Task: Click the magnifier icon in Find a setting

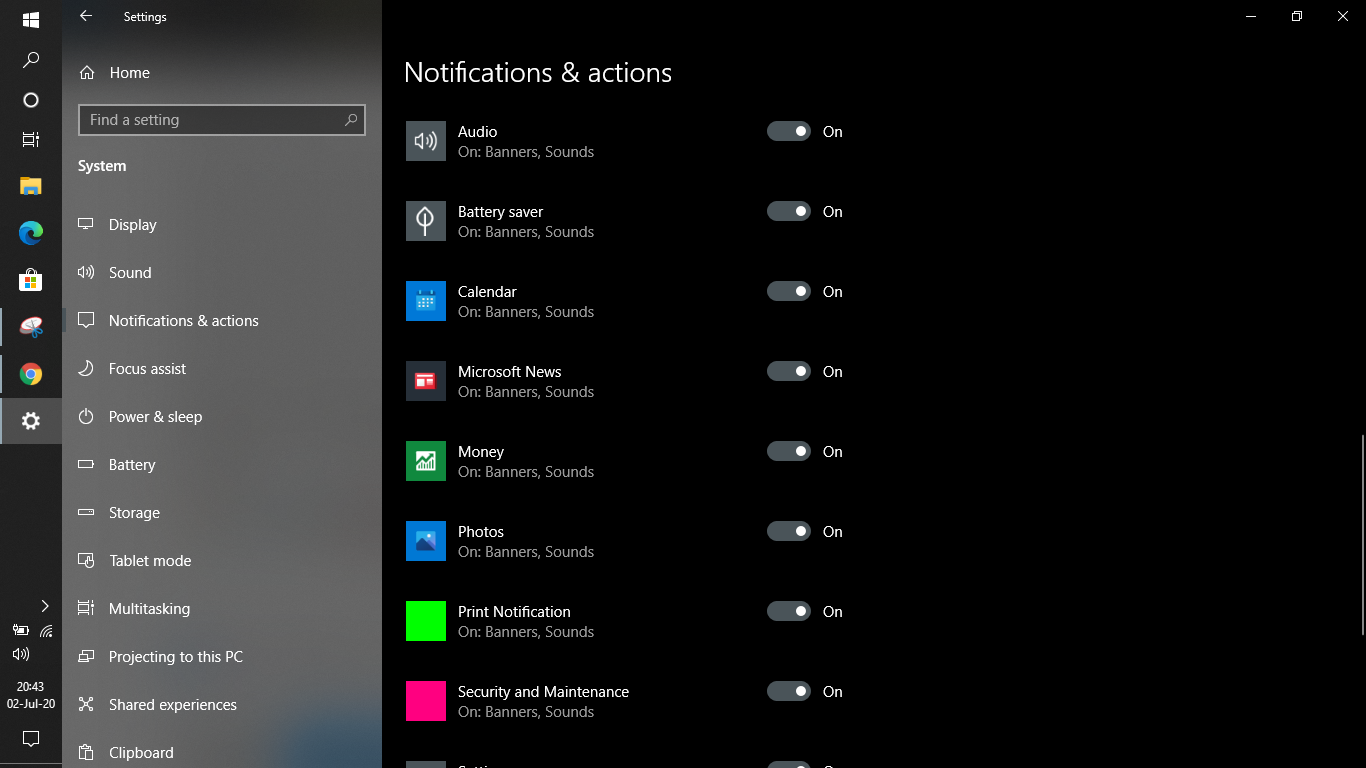Action: click(x=351, y=120)
